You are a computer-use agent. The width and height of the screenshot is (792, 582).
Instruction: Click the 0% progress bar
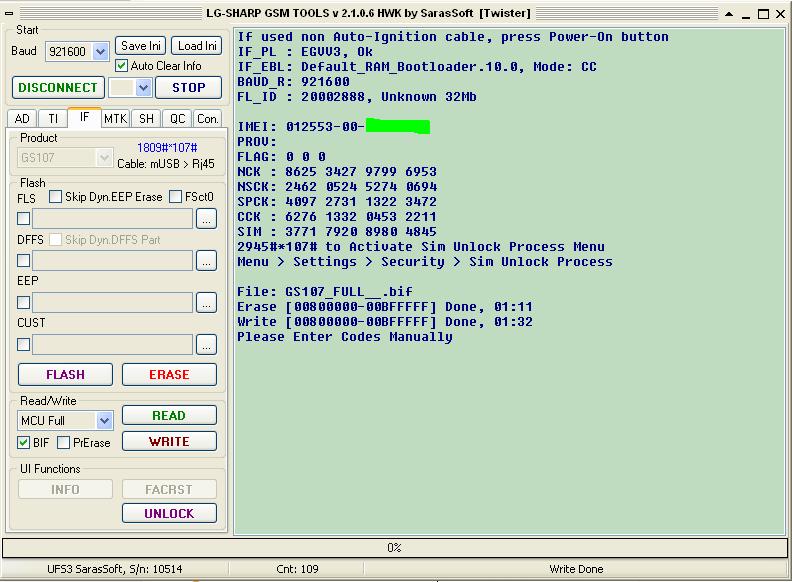394,548
